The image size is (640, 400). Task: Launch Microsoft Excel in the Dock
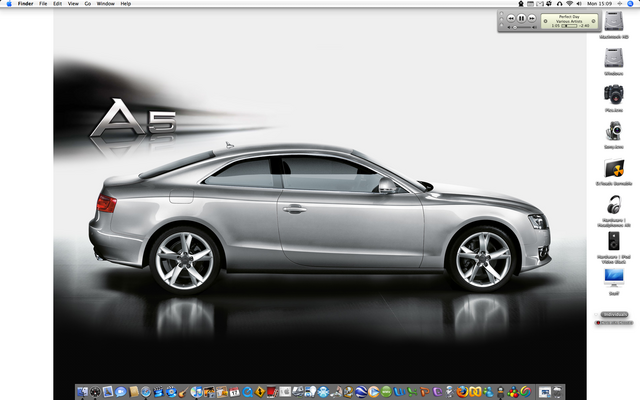pos(412,392)
